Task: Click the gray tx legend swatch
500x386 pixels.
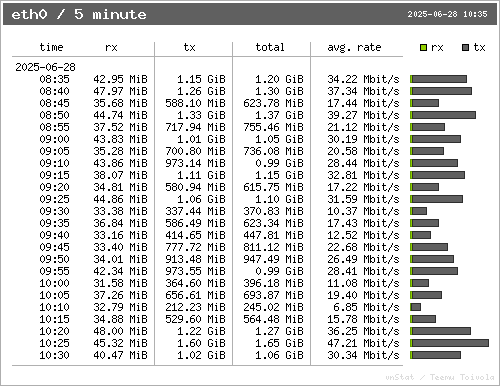Action: point(466,48)
